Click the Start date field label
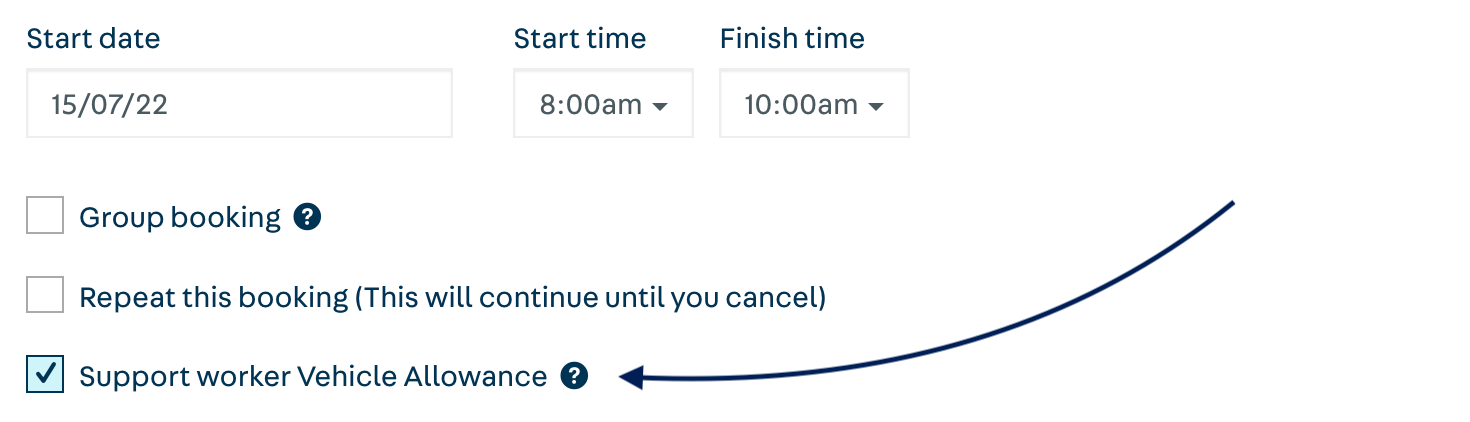The height and width of the screenshot is (422, 1470). tap(93, 39)
